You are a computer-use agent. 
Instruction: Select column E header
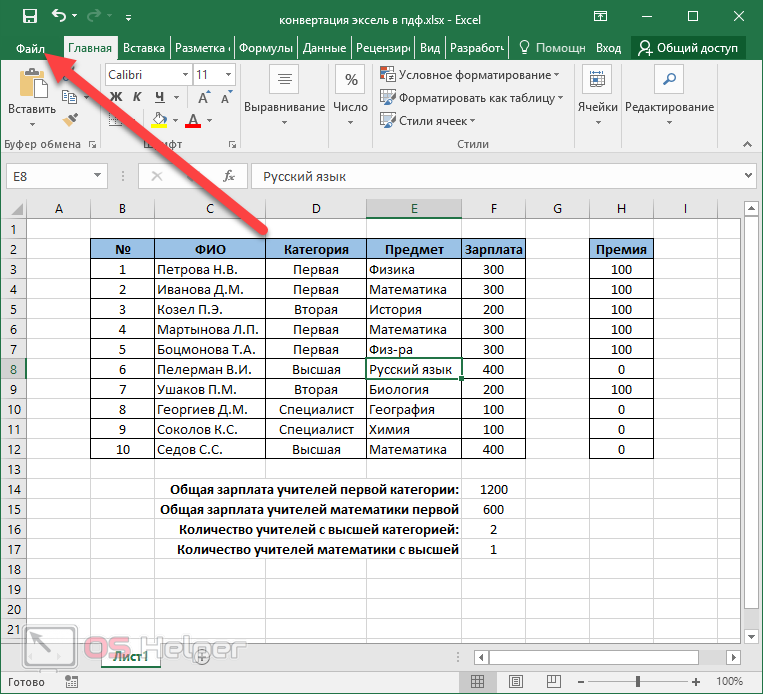(x=414, y=209)
